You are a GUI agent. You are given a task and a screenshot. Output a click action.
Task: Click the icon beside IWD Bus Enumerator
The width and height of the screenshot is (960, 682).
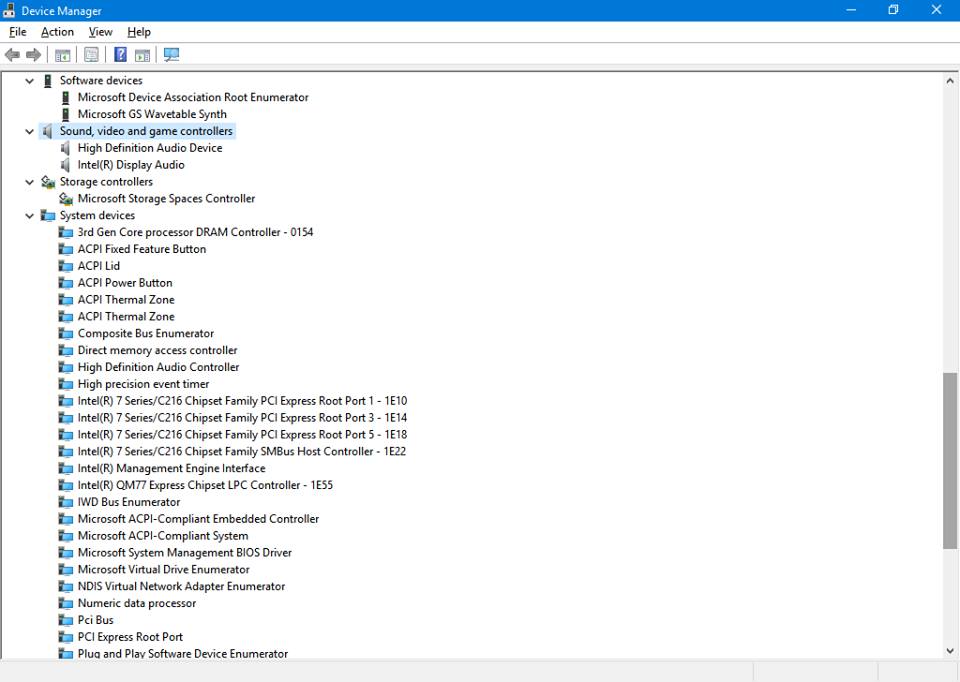pos(66,502)
